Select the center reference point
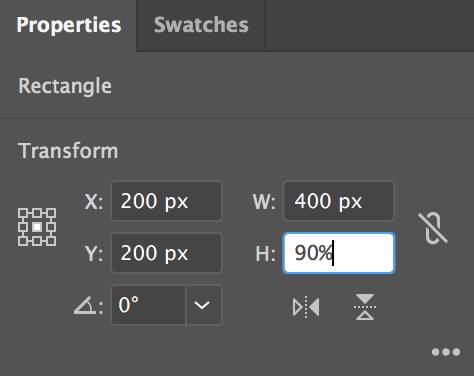474x376 pixels. pyautogui.click(x=37, y=227)
